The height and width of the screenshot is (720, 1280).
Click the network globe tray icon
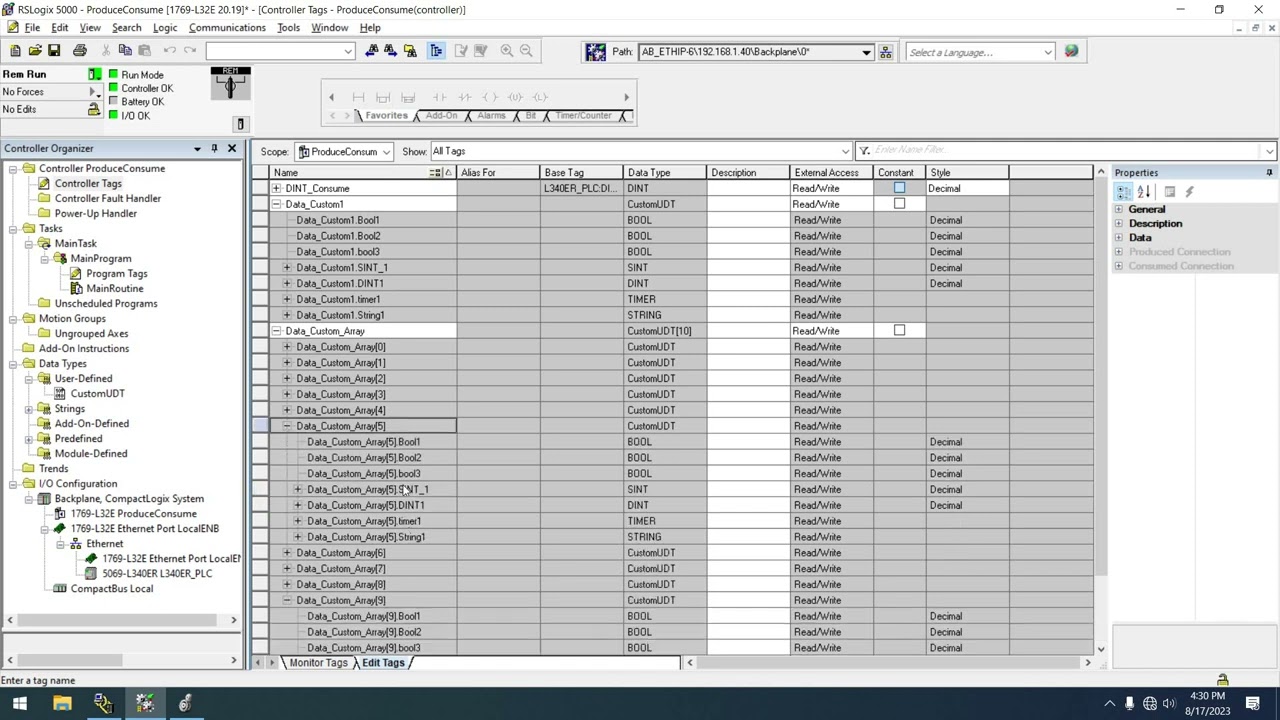[x=1149, y=704]
